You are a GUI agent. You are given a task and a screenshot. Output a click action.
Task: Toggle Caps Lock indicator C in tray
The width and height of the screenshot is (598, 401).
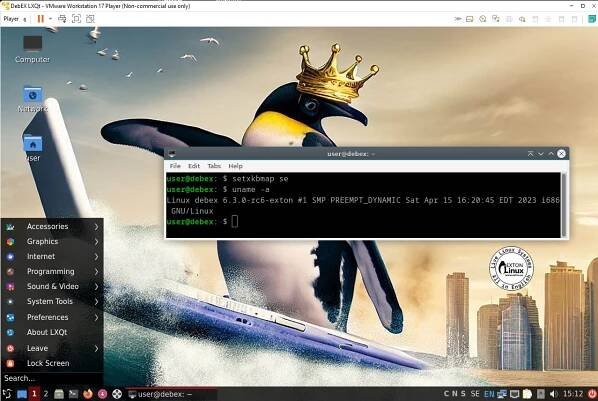[x=446, y=394]
